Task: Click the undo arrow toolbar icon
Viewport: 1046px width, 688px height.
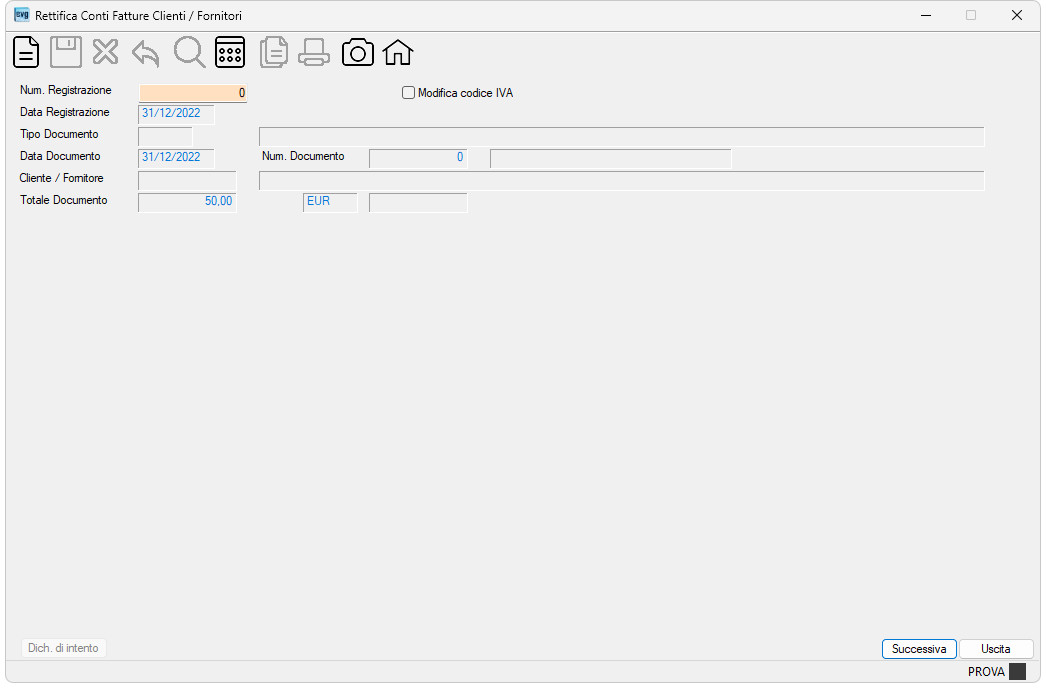Action: click(145, 53)
